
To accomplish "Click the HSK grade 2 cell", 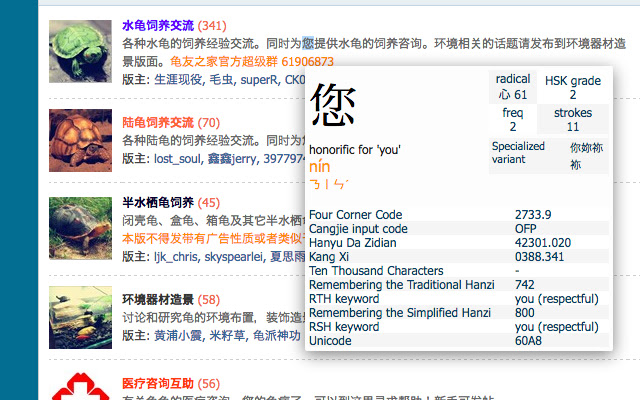I will 573,87.
